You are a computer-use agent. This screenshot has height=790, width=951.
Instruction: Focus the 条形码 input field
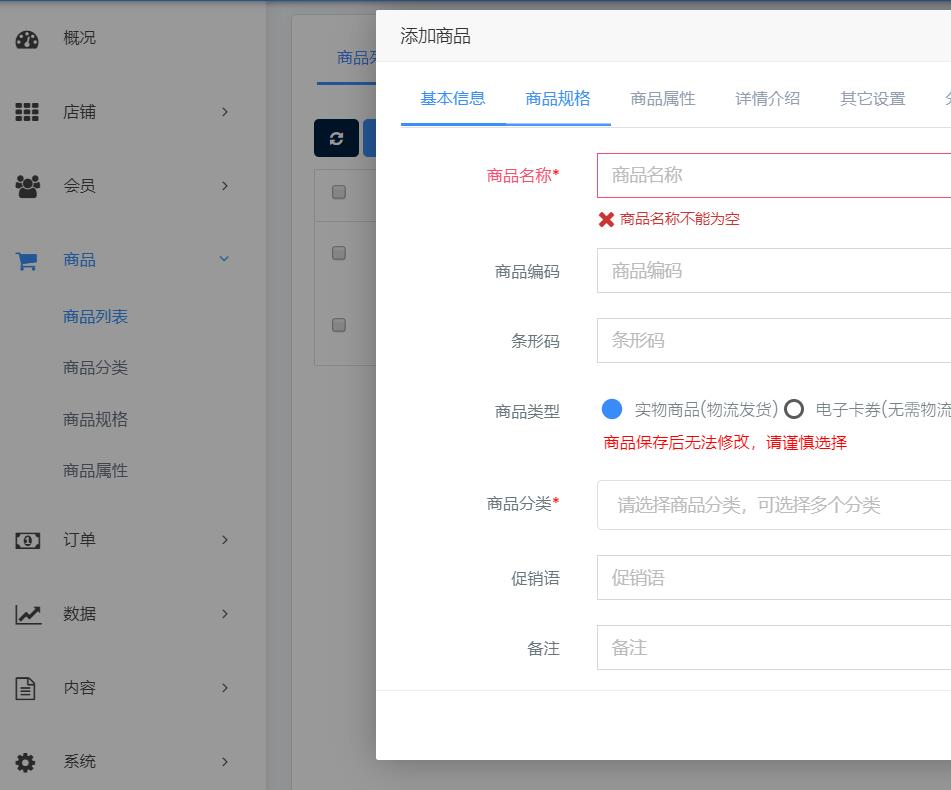pos(774,341)
